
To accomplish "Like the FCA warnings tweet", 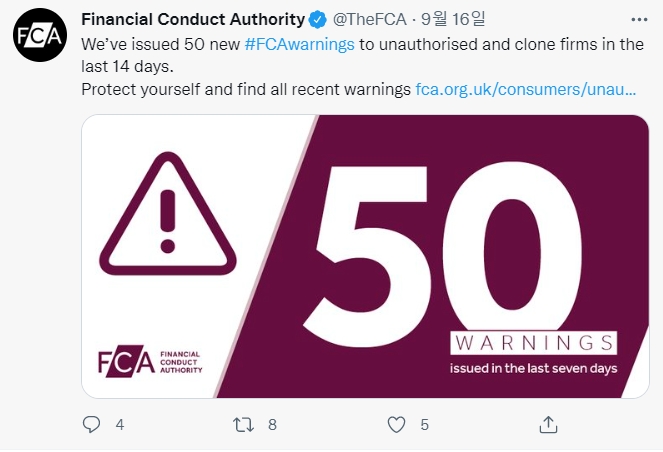I will pyautogui.click(x=395, y=424).
